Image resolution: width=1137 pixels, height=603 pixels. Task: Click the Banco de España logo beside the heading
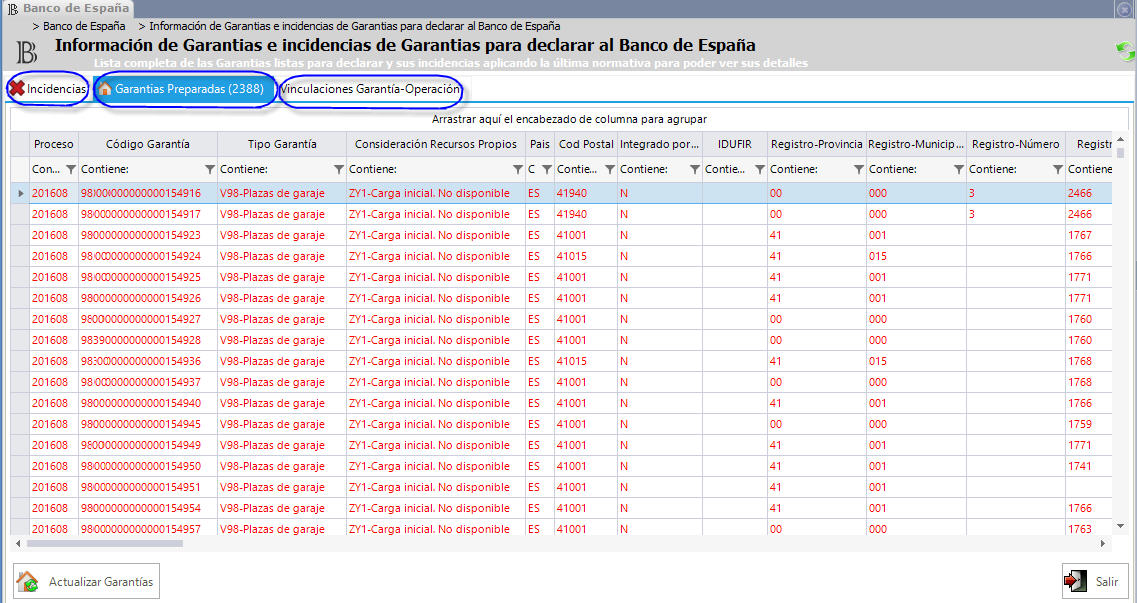(27, 52)
